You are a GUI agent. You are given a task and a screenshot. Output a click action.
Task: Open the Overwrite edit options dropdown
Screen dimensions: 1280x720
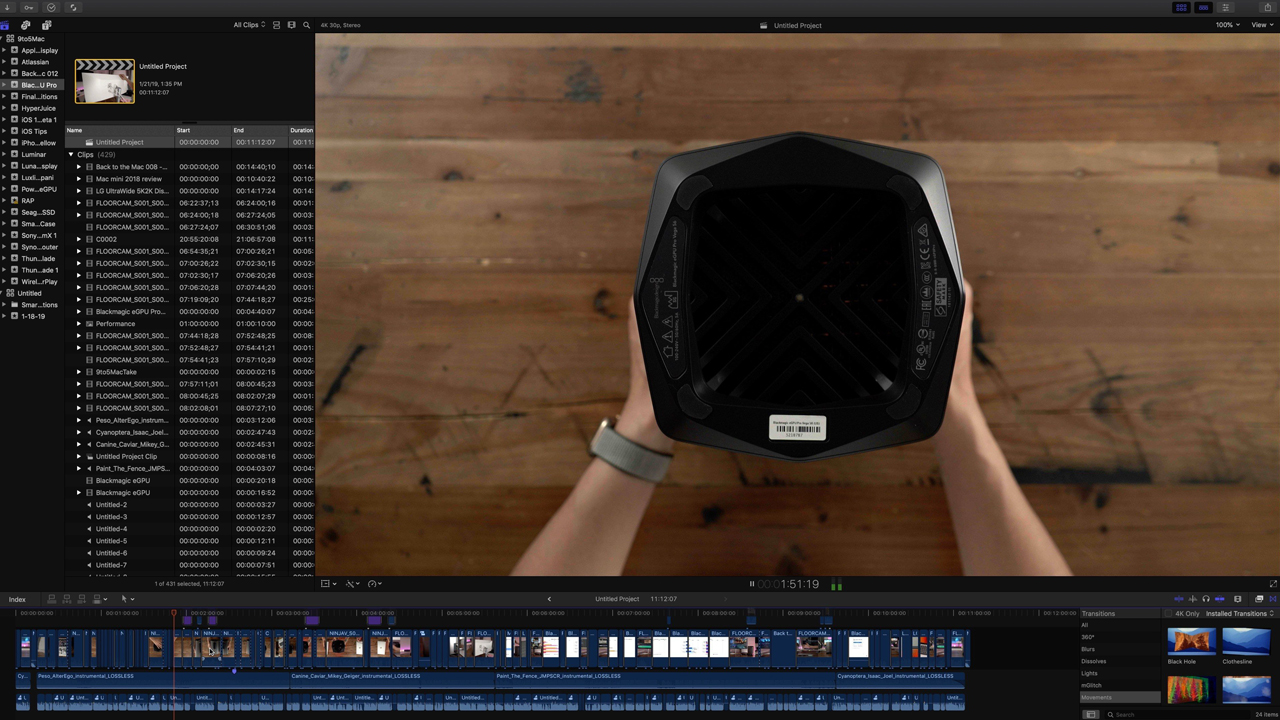click(99, 599)
